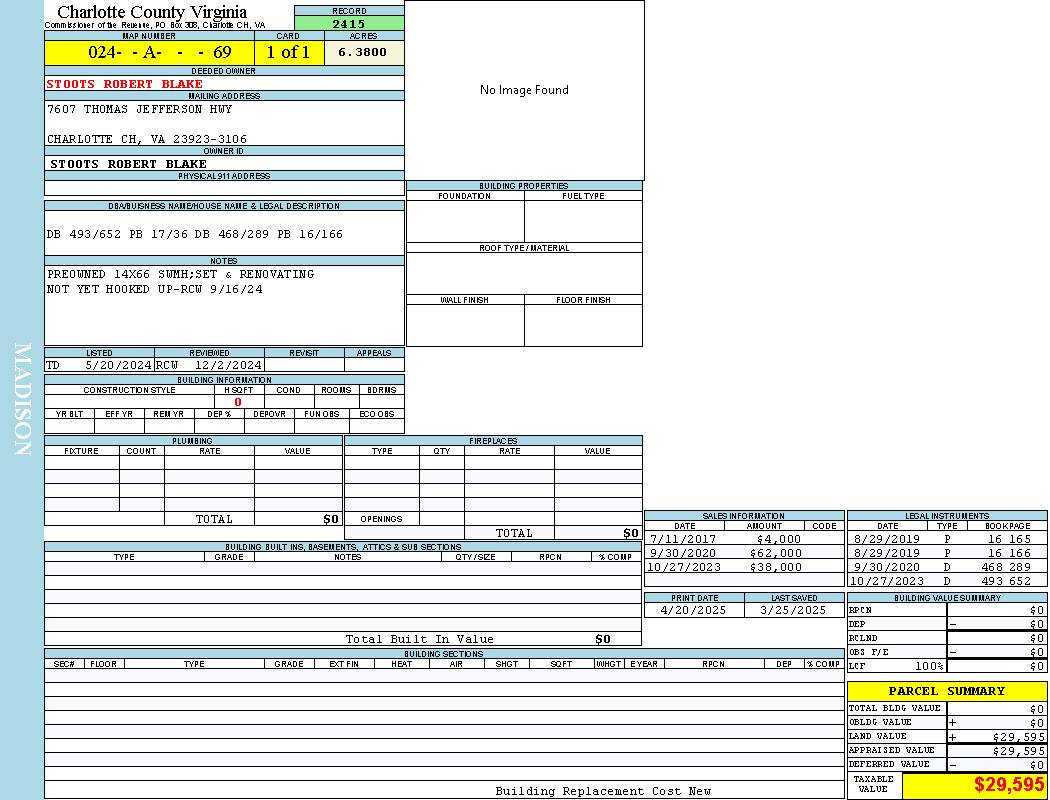Click the No Image Found photo placeholder
Viewport: 1050px width, 800px height.
coord(524,90)
